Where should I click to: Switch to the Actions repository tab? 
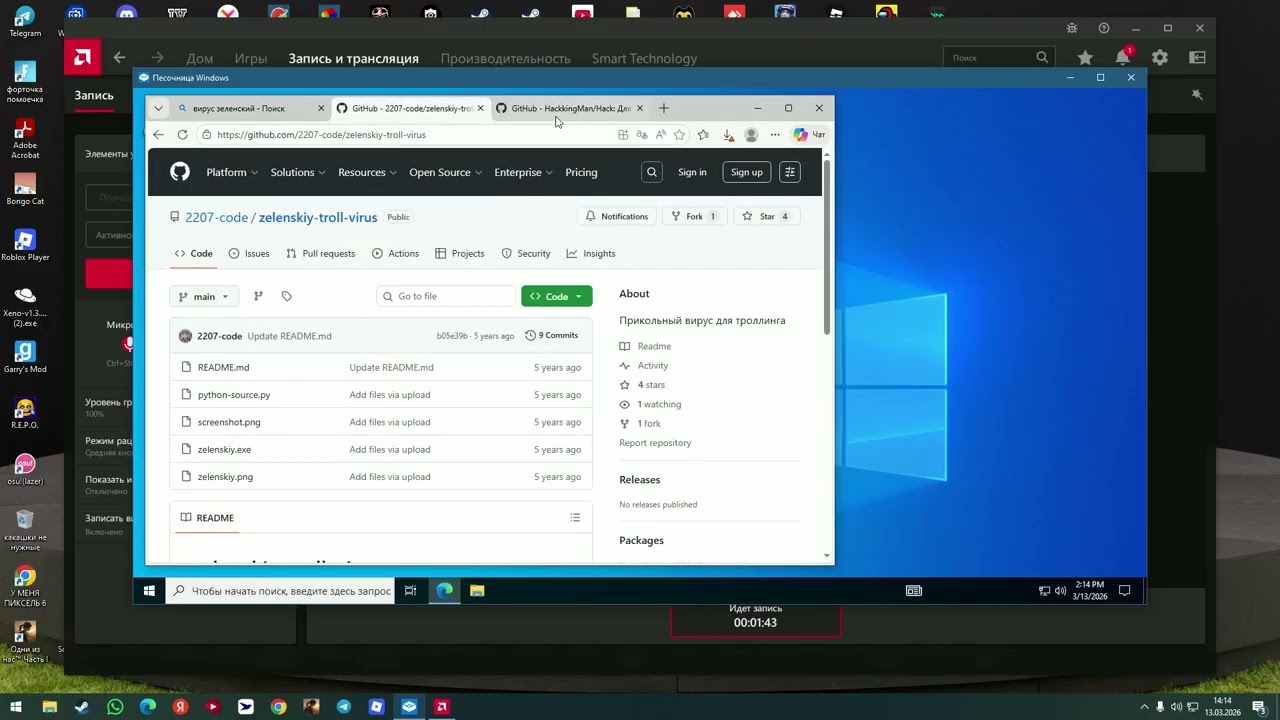click(395, 254)
